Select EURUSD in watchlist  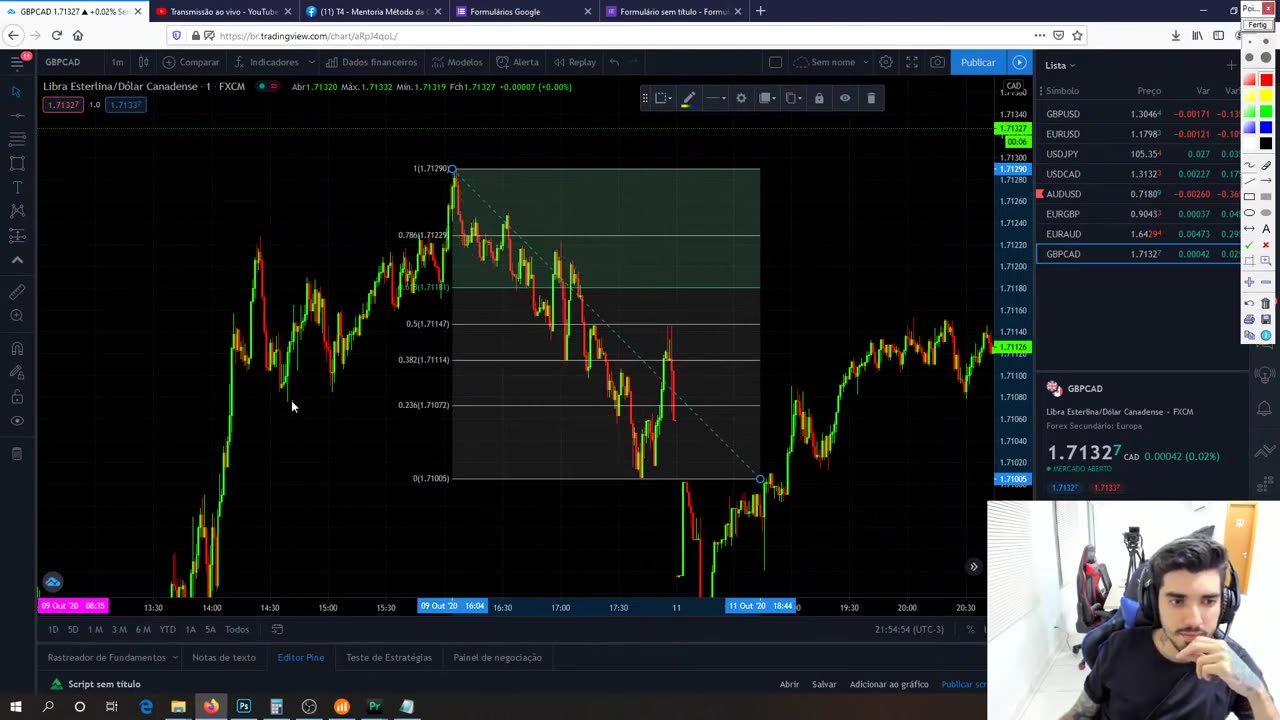pos(1139,134)
